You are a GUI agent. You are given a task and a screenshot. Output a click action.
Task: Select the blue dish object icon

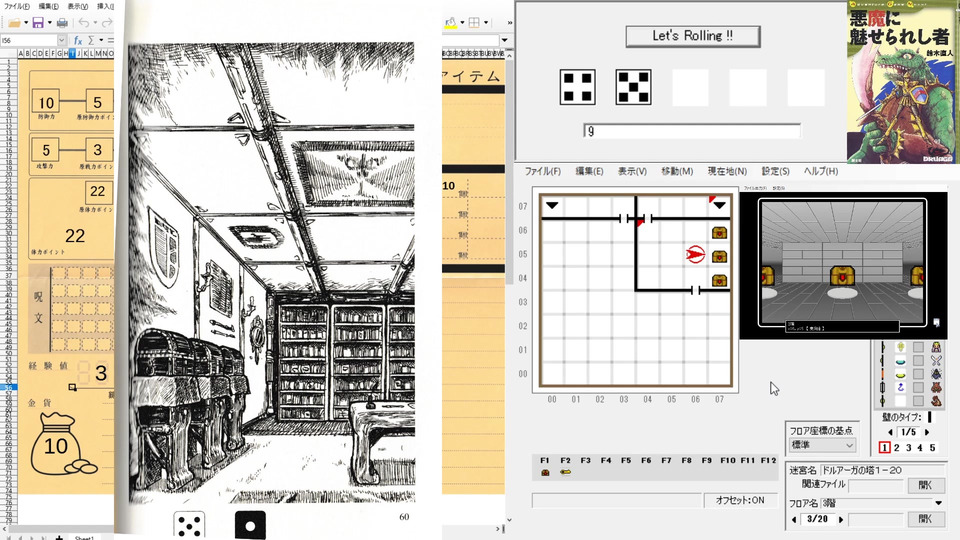click(901, 361)
